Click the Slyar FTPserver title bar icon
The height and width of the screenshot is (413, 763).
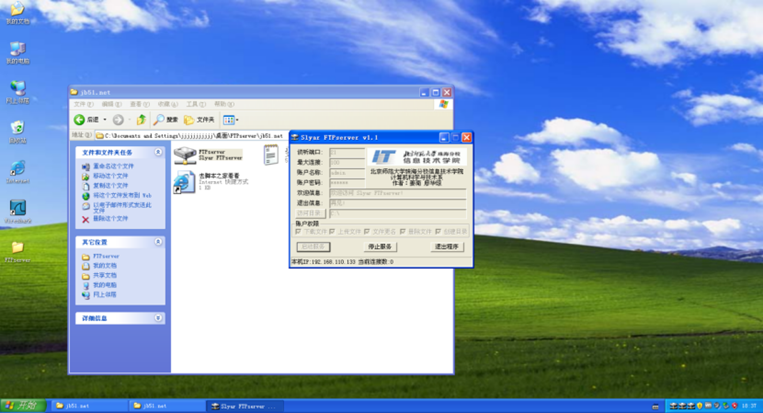(x=295, y=138)
